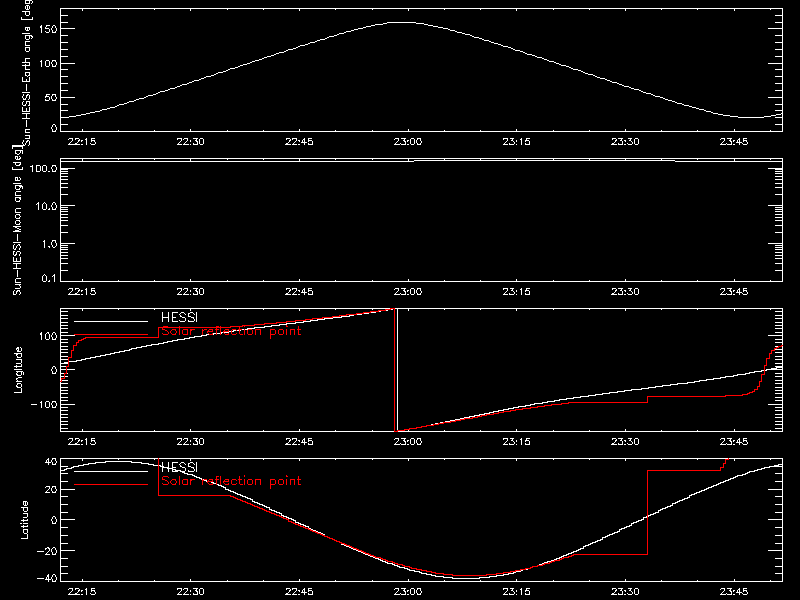Click 150 tick on Sun-HESSI-Earth angle axis
This screenshot has height=600, width=800.
coord(48,29)
